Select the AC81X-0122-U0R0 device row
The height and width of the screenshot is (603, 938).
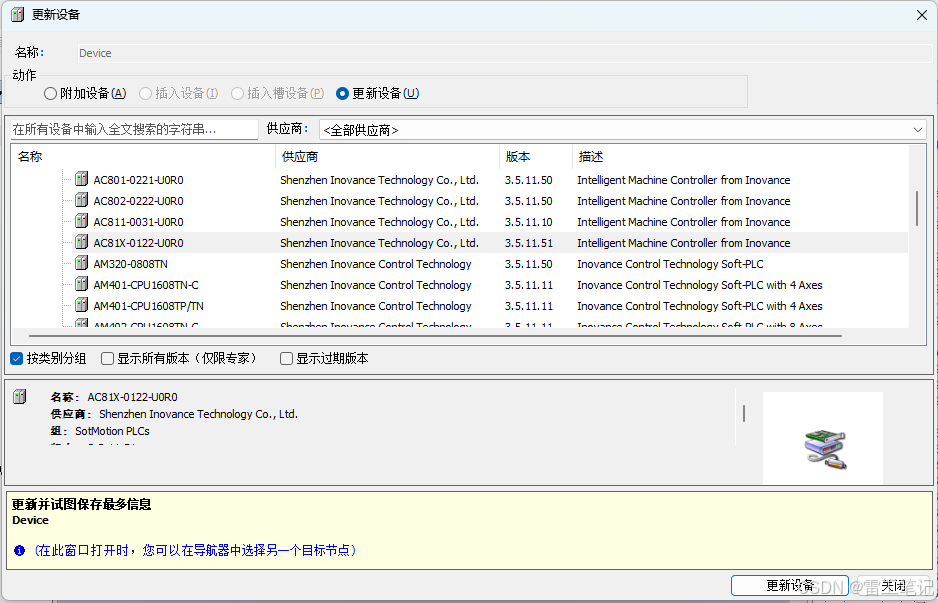489,242
